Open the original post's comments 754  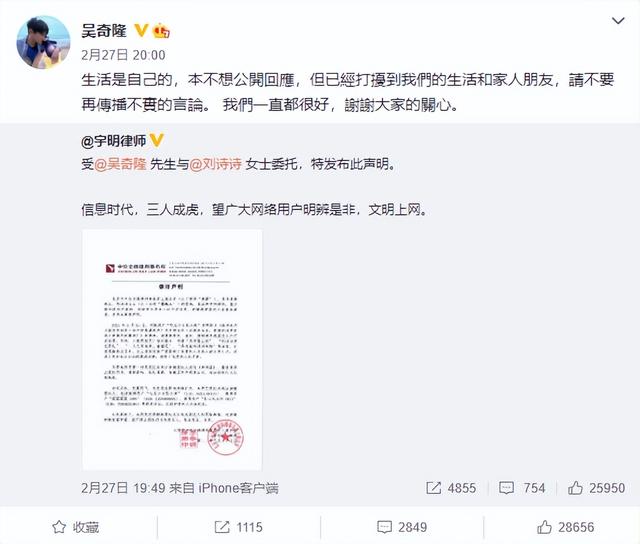click(522, 488)
